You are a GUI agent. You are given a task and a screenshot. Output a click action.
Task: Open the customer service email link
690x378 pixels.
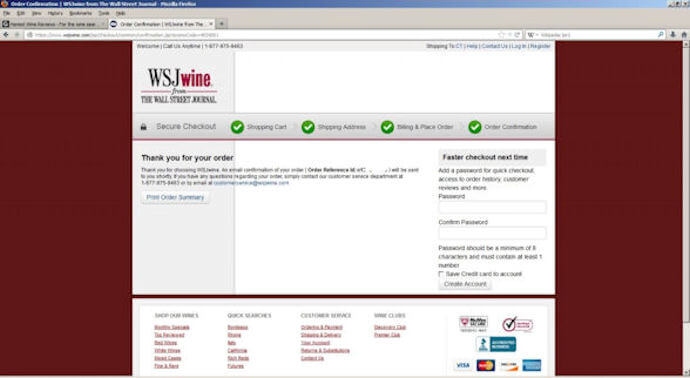point(251,183)
